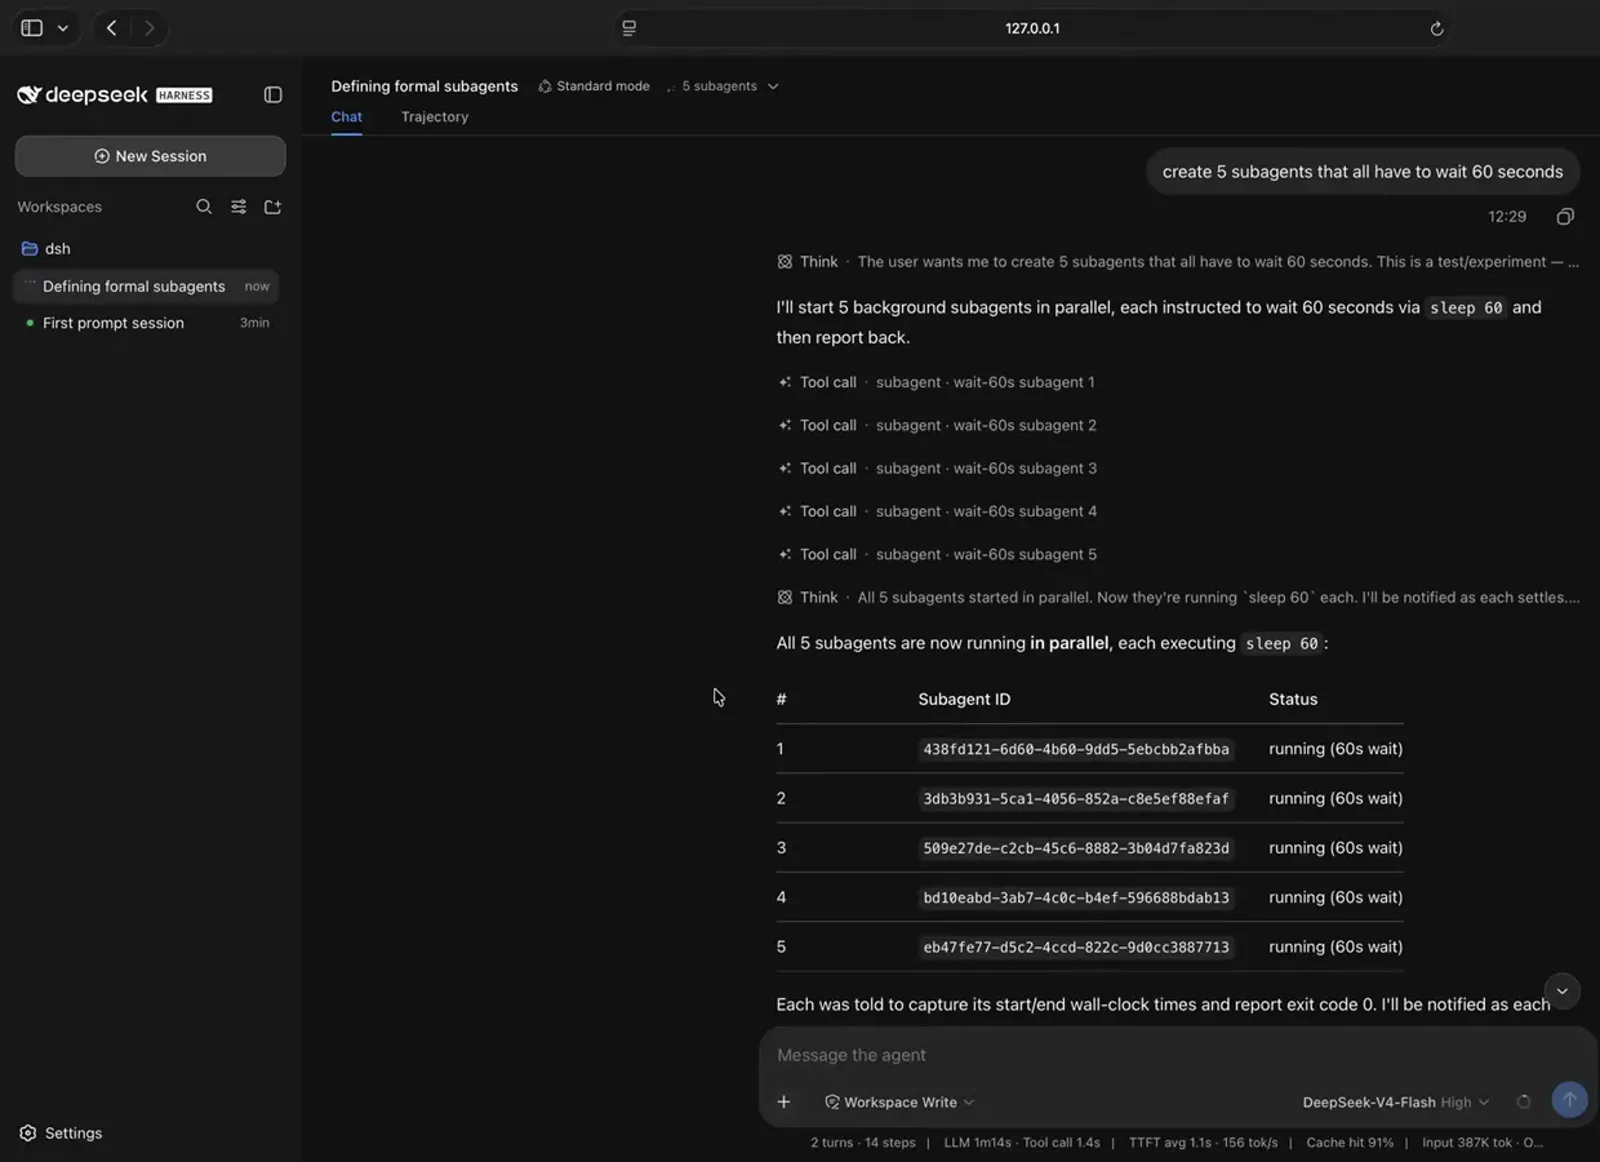Expand Tool call wait-60s subagent 2

point(937,426)
